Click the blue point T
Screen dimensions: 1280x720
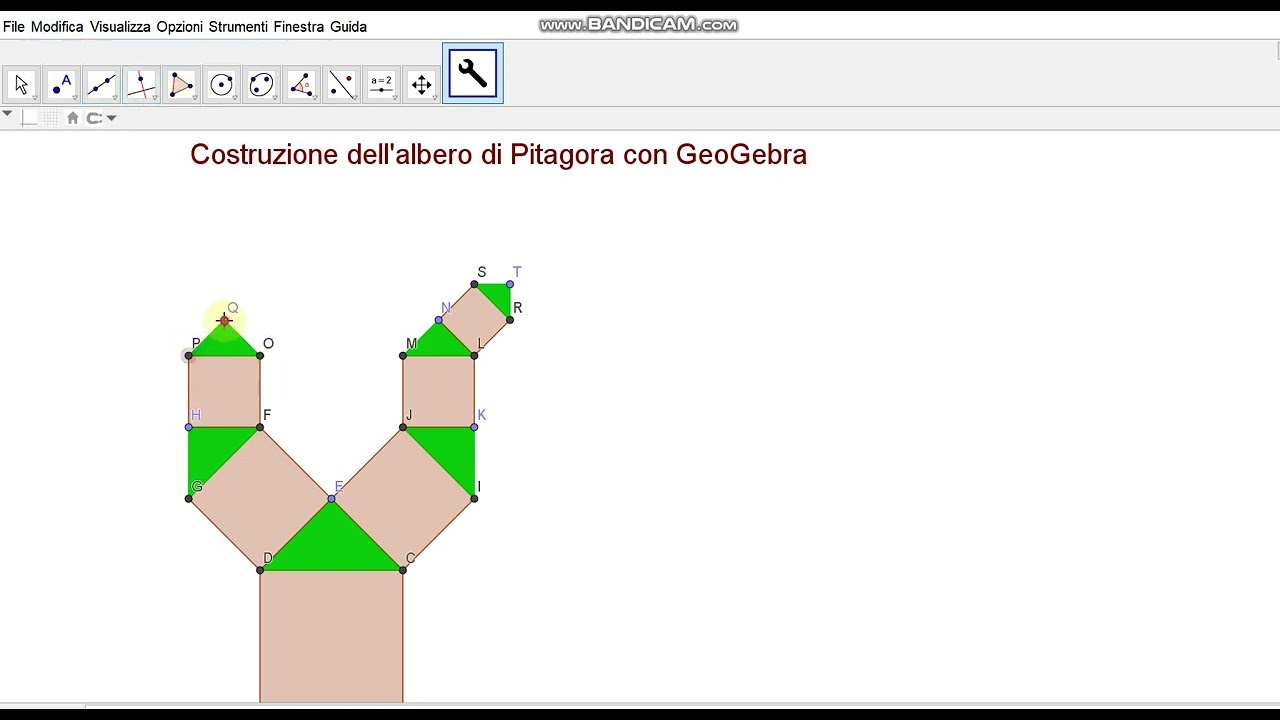pyautogui.click(x=510, y=284)
